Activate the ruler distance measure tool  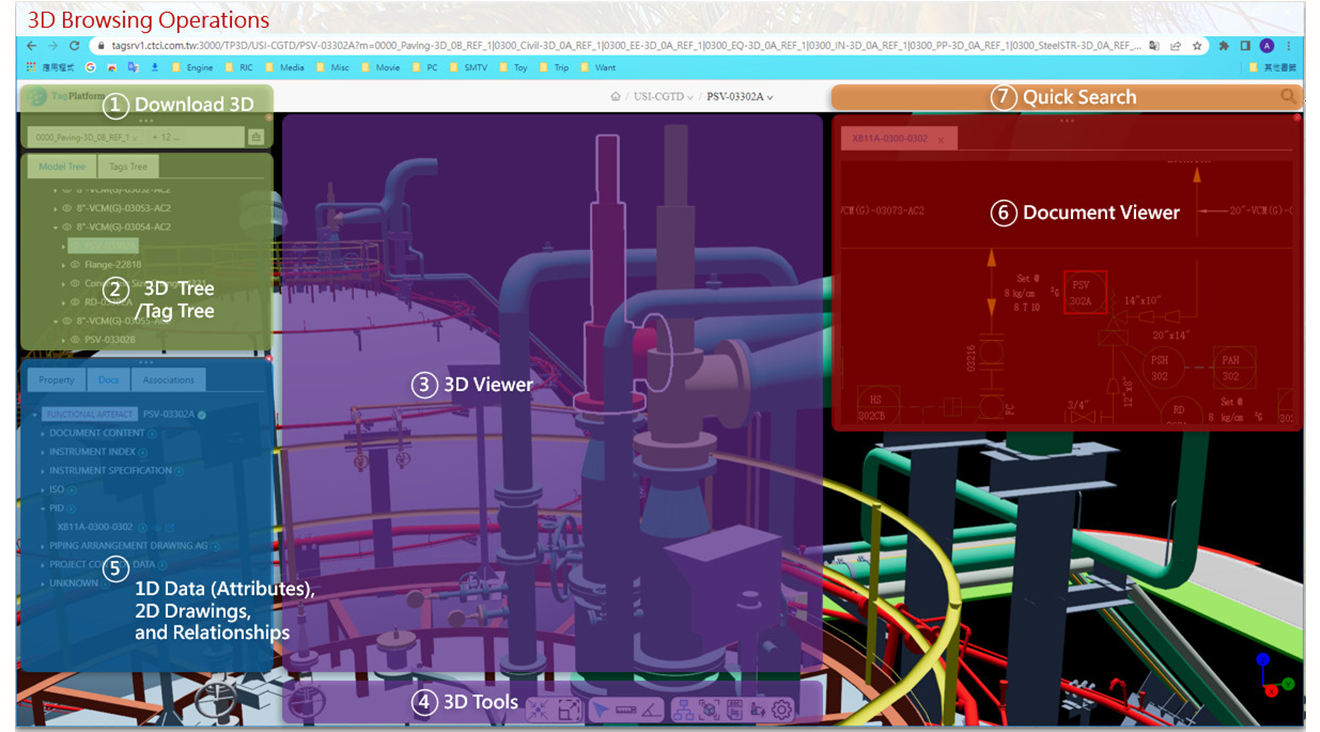(626, 710)
